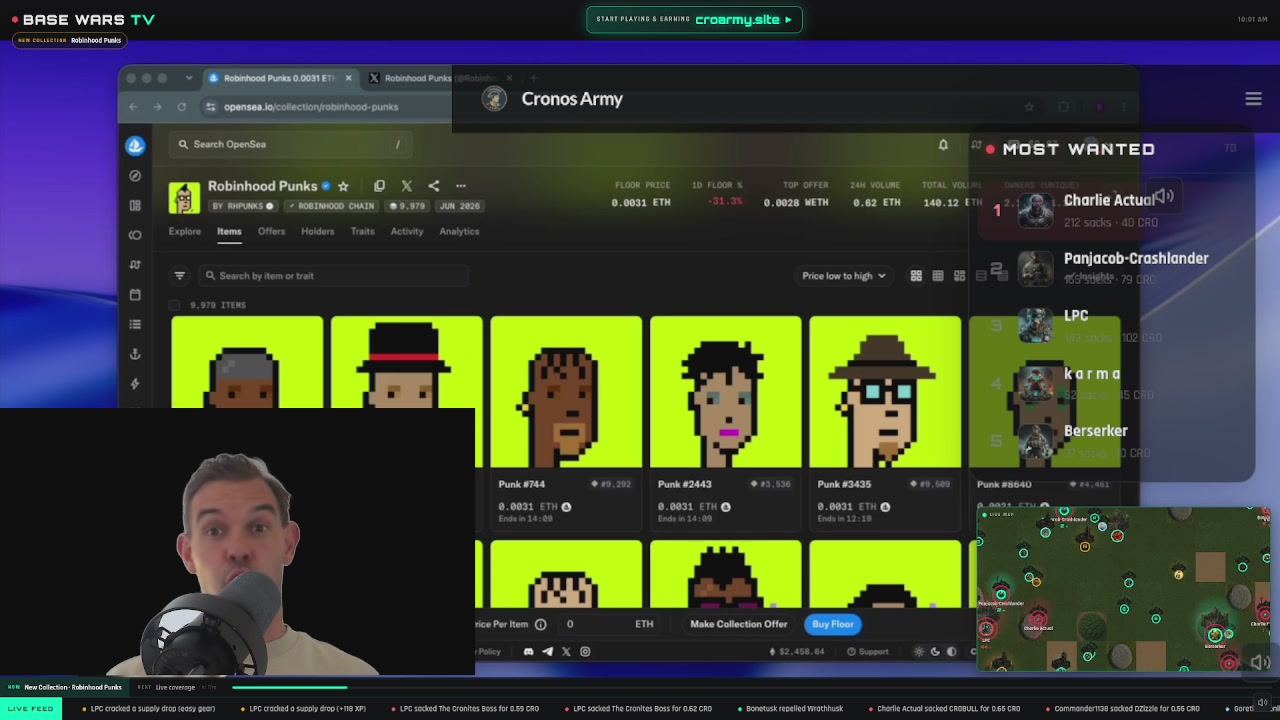Toggle sound with the Most Wanted speaker icon
1280x720 pixels.
coord(1162,197)
